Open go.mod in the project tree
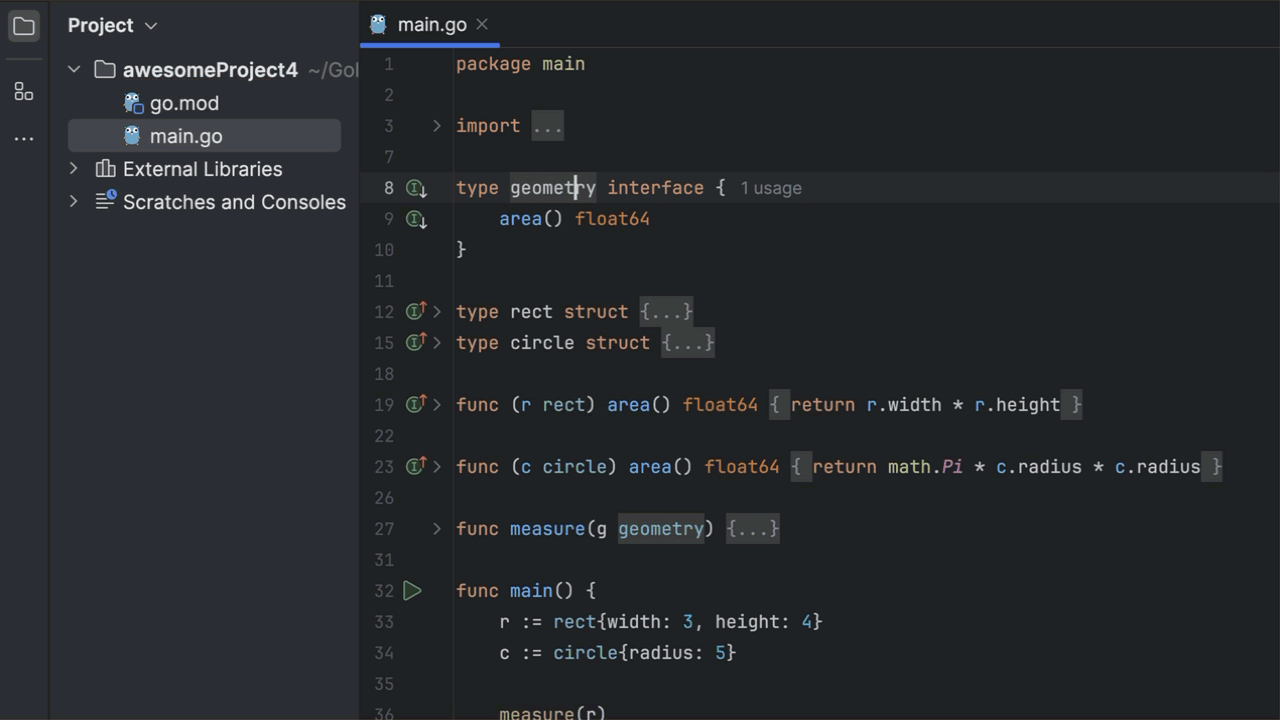This screenshot has height=720, width=1280. [184, 103]
